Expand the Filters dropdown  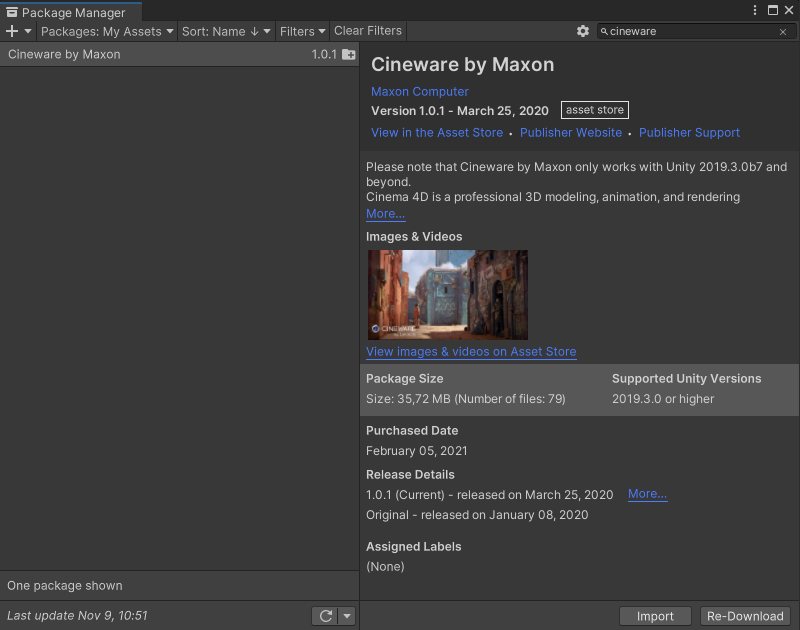[303, 31]
